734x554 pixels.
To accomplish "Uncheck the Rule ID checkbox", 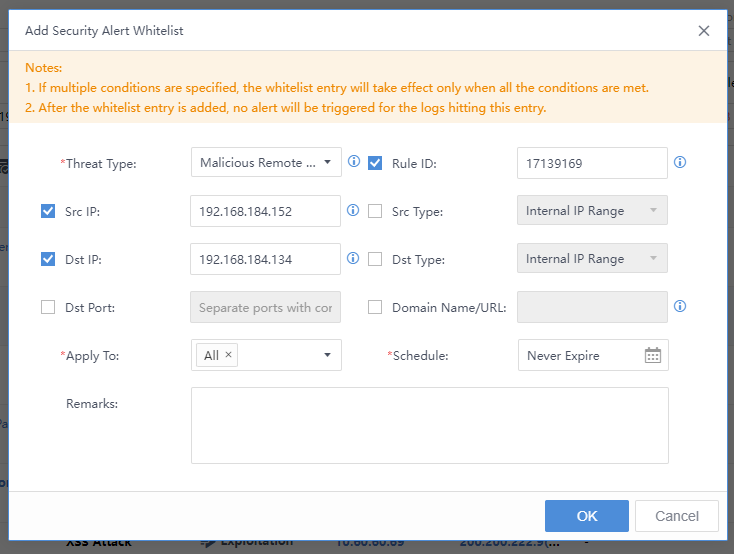I will tap(375, 163).
